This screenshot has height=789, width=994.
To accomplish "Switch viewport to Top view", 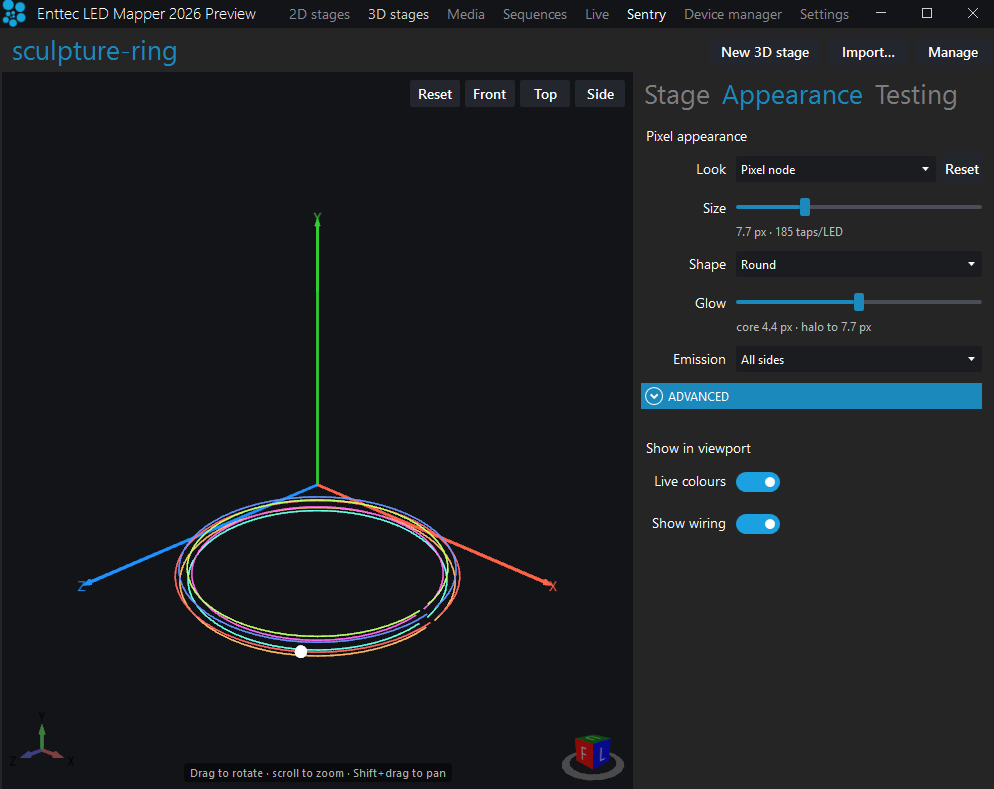I will tap(545, 94).
